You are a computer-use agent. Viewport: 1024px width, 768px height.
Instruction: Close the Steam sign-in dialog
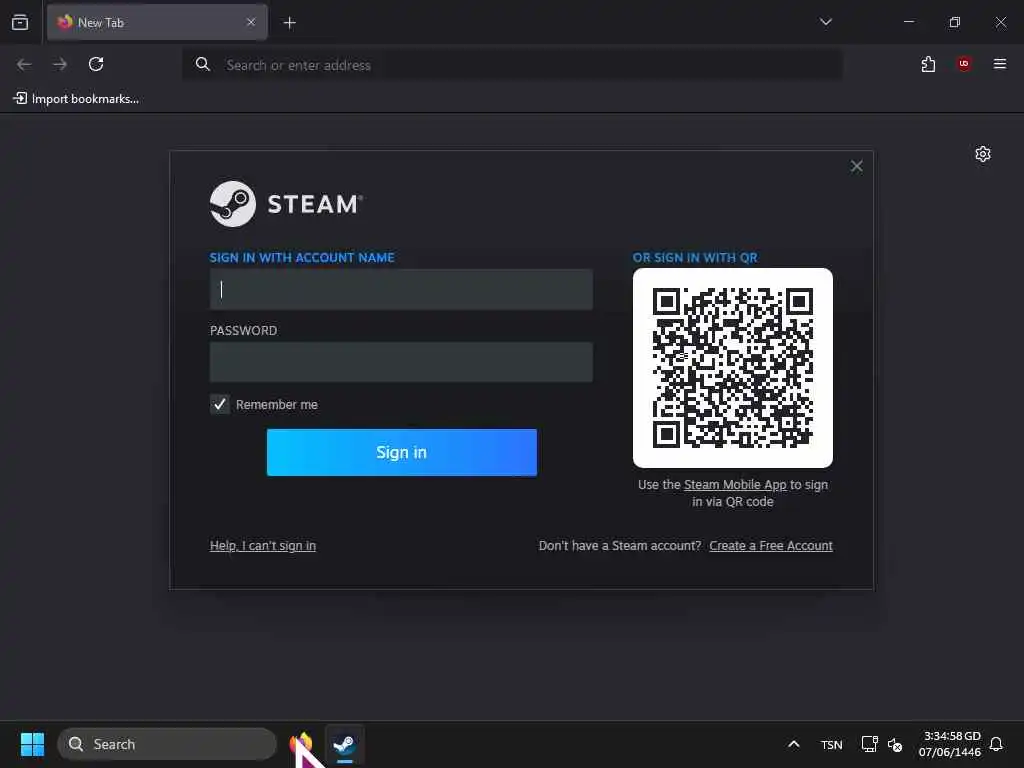pos(856,167)
